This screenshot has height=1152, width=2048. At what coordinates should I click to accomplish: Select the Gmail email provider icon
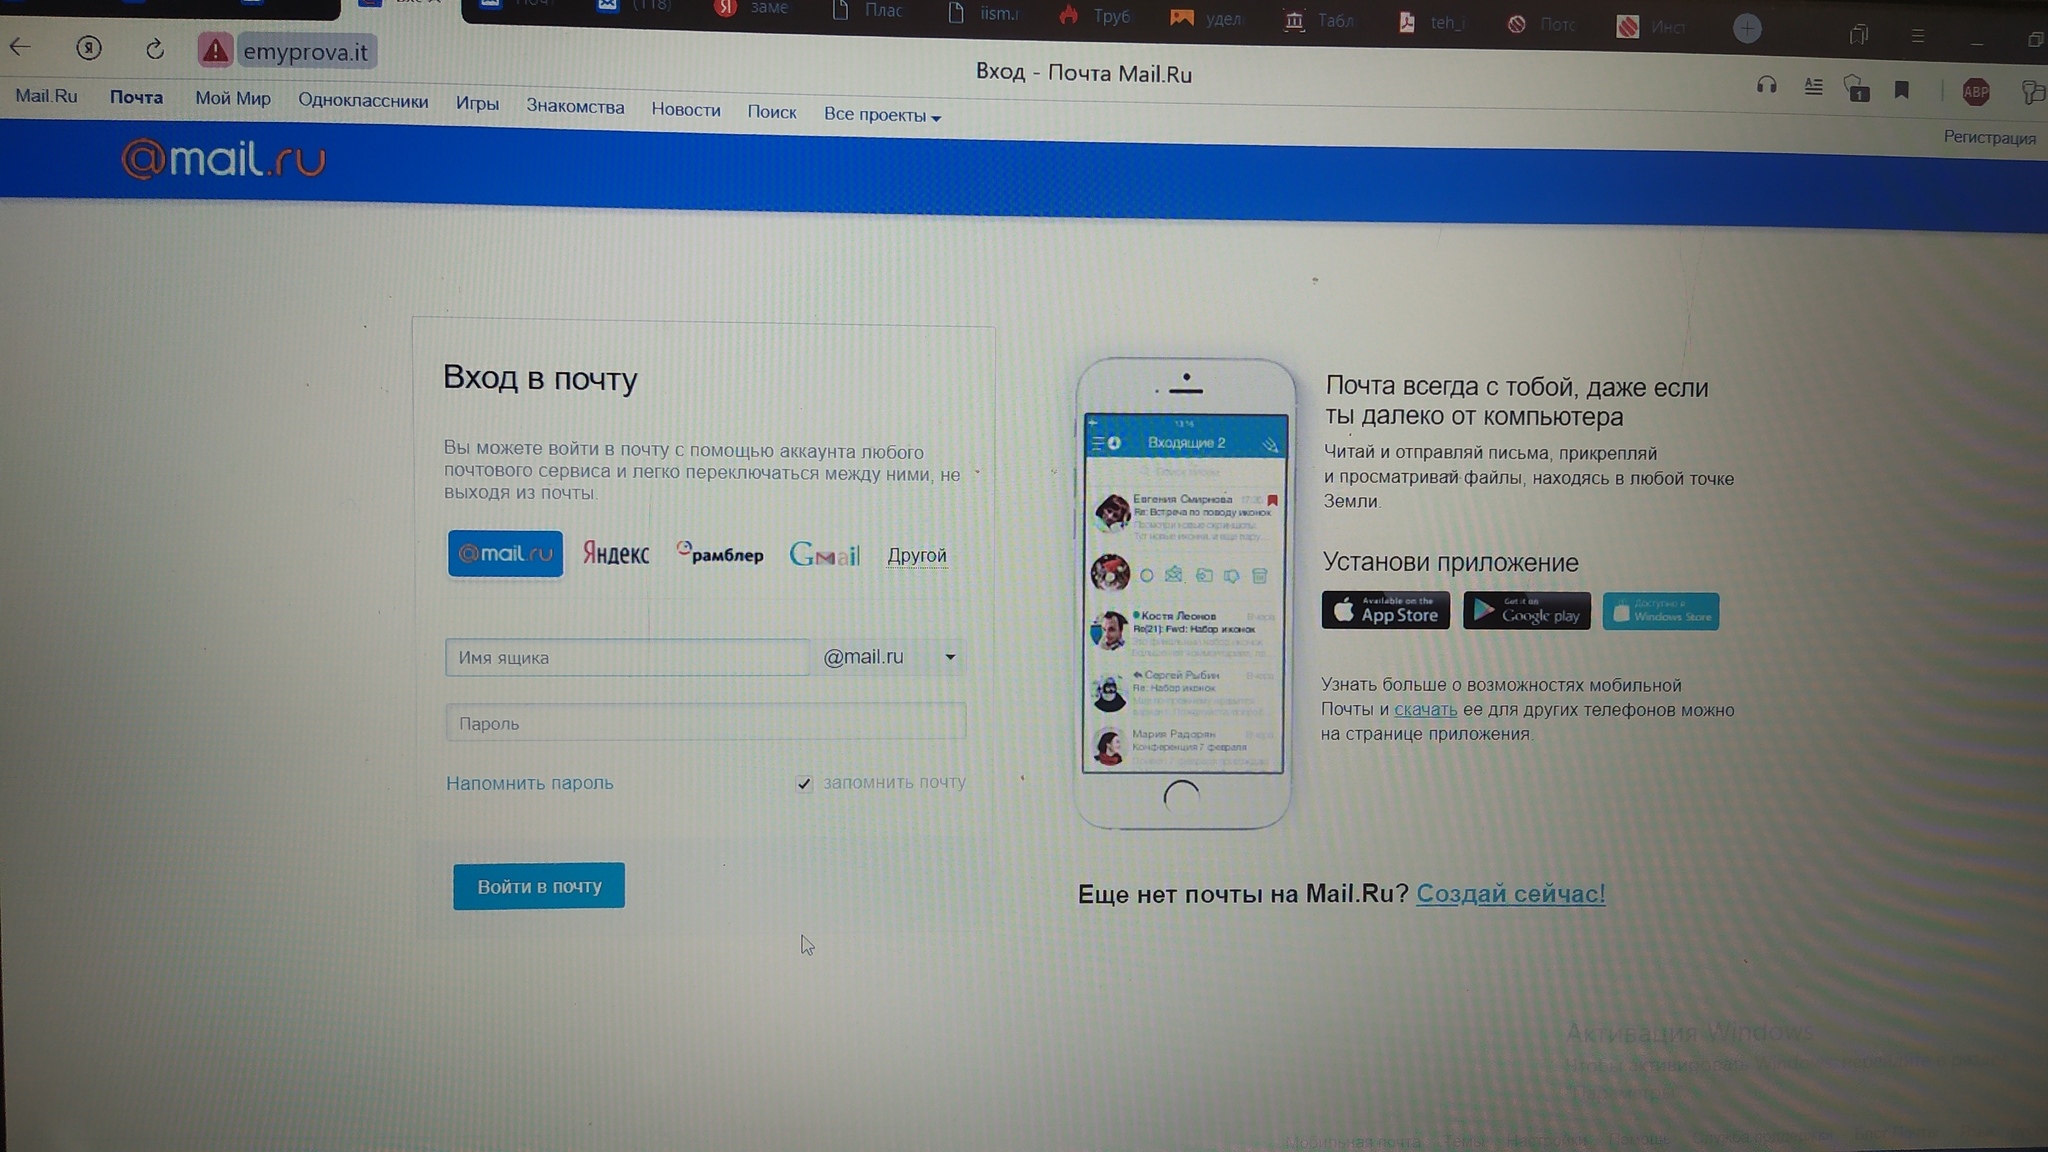click(823, 553)
